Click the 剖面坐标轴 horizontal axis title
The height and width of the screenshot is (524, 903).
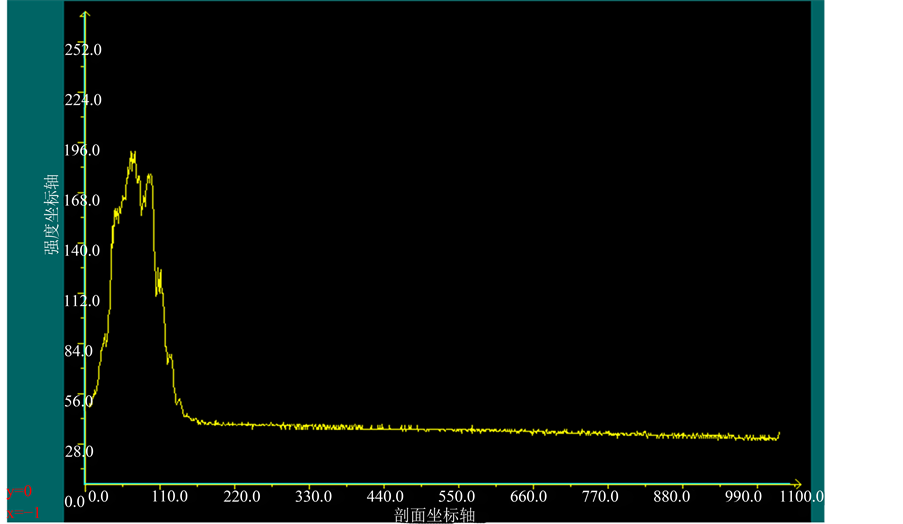(x=439, y=515)
